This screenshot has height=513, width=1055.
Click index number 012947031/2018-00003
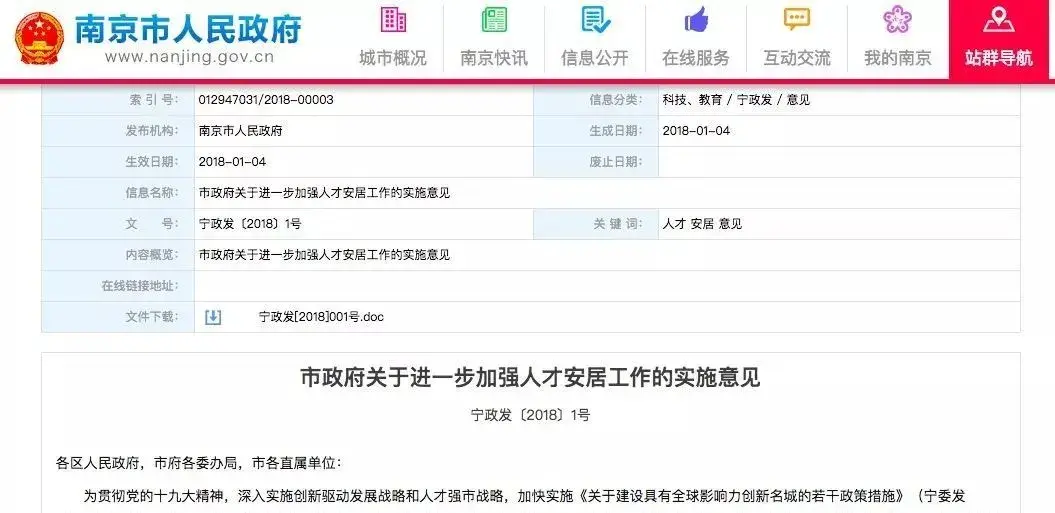click(266, 100)
